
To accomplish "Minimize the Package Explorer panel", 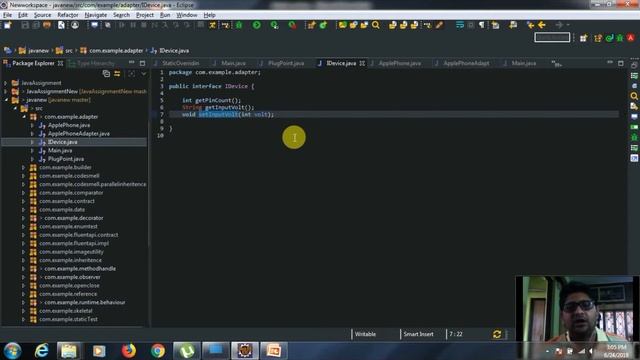I will [x=131, y=63].
